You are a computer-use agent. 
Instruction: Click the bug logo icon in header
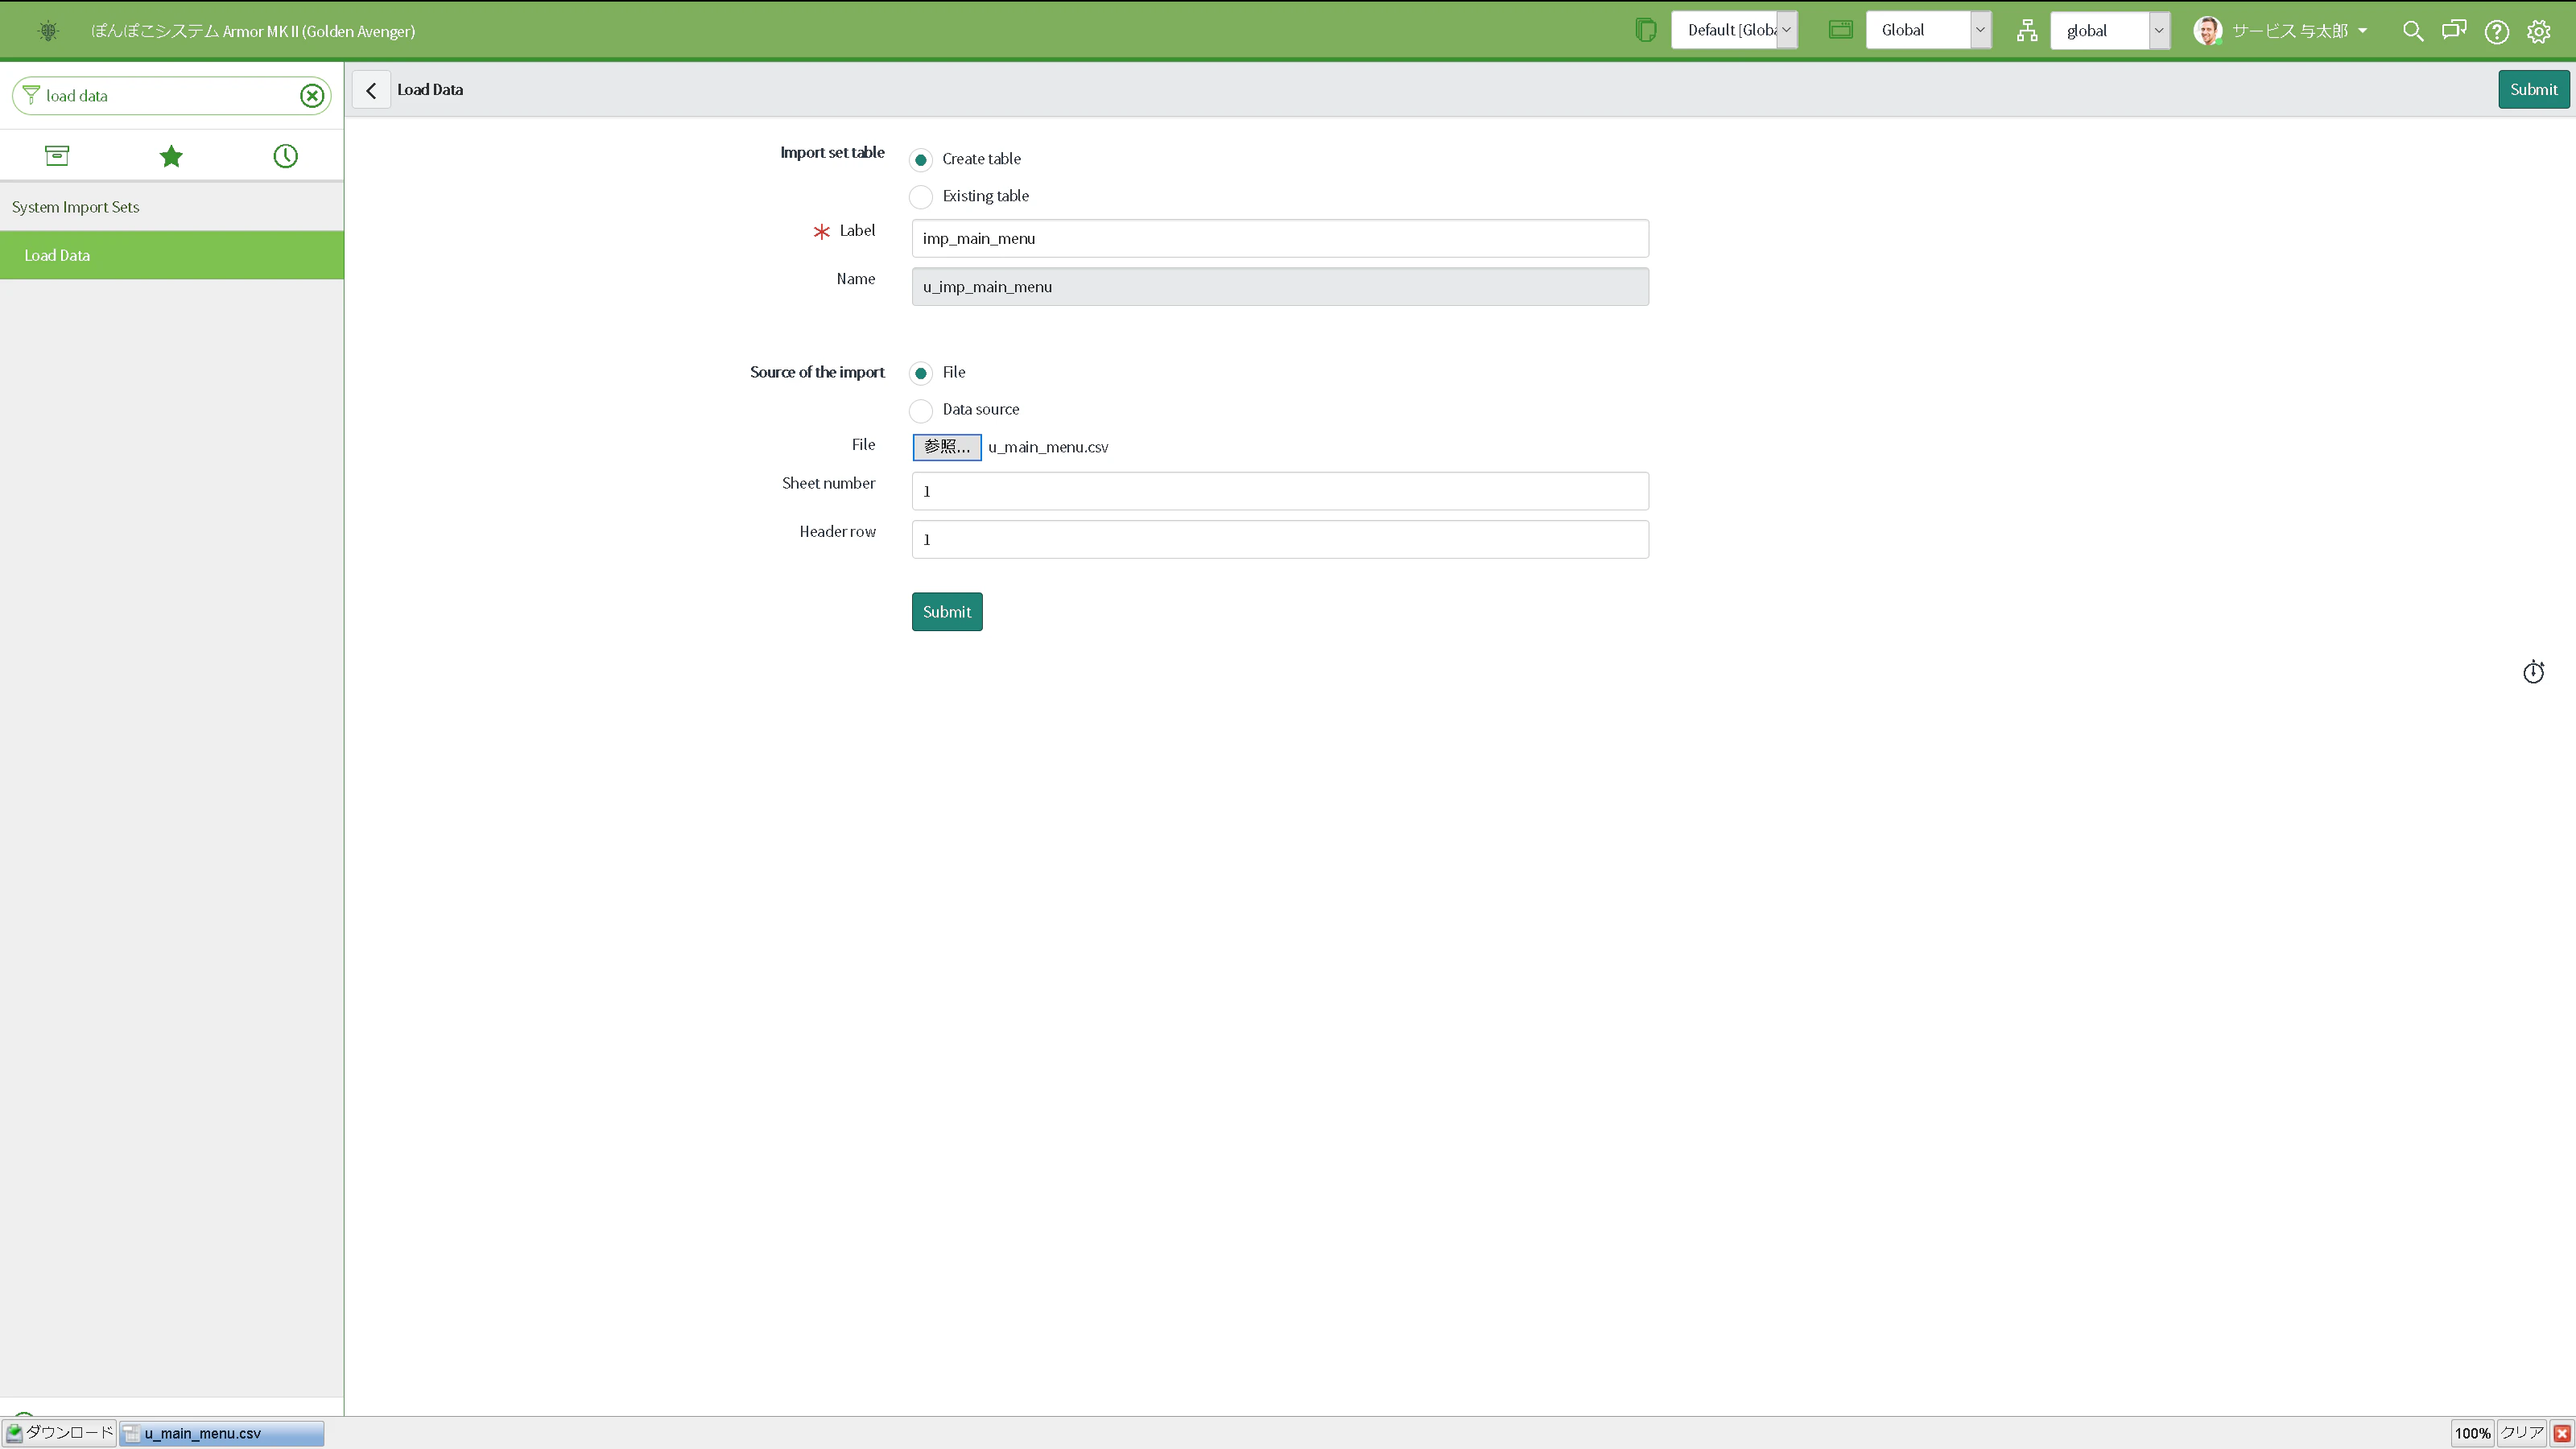[48, 31]
